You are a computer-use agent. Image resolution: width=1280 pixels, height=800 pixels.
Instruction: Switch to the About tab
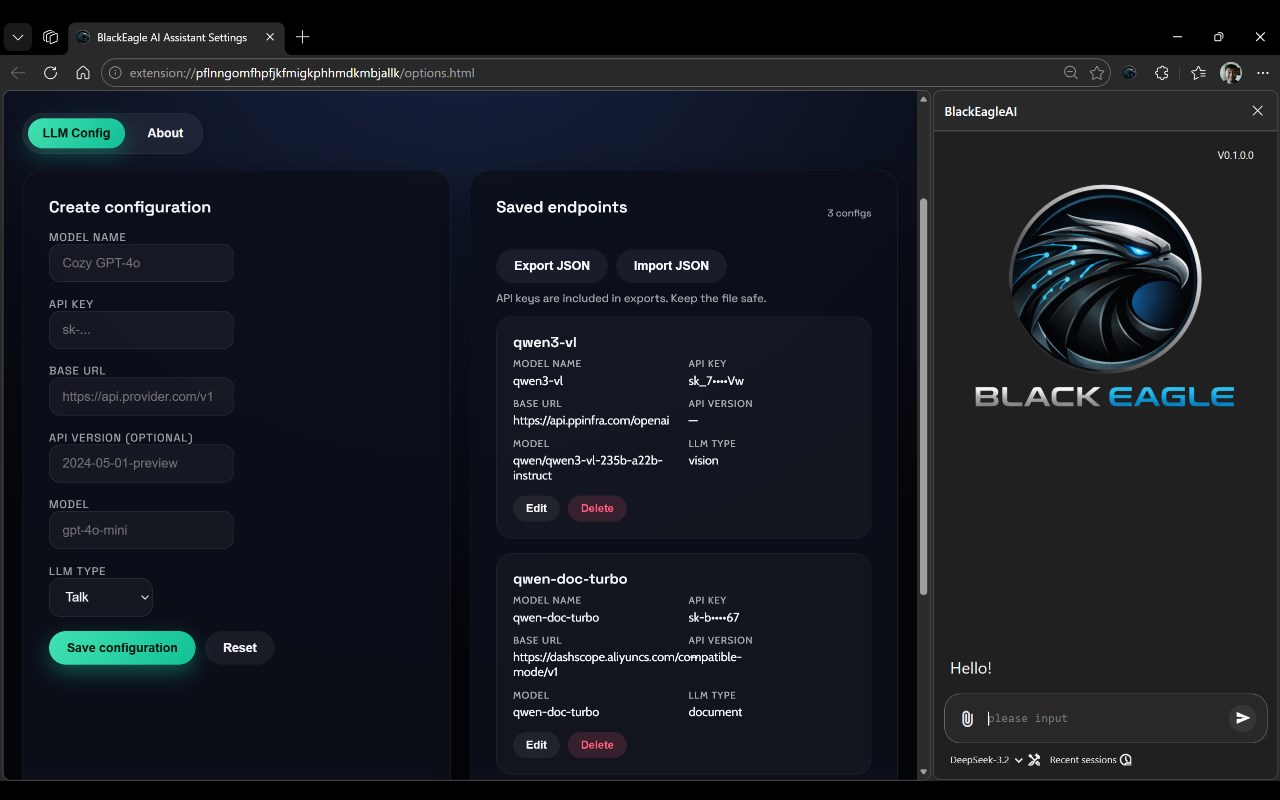pos(165,133)
